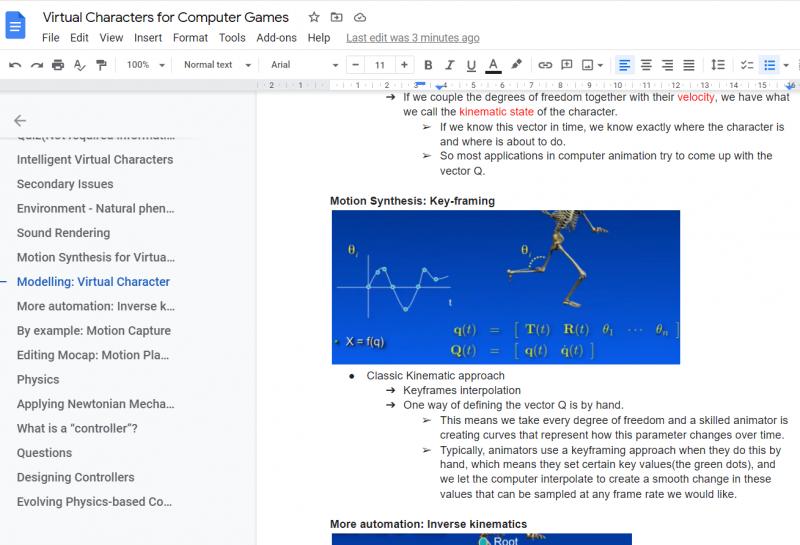800x545 pixels.
Task: Toggle Italic formatting
Action: click(x=449, y=65)
